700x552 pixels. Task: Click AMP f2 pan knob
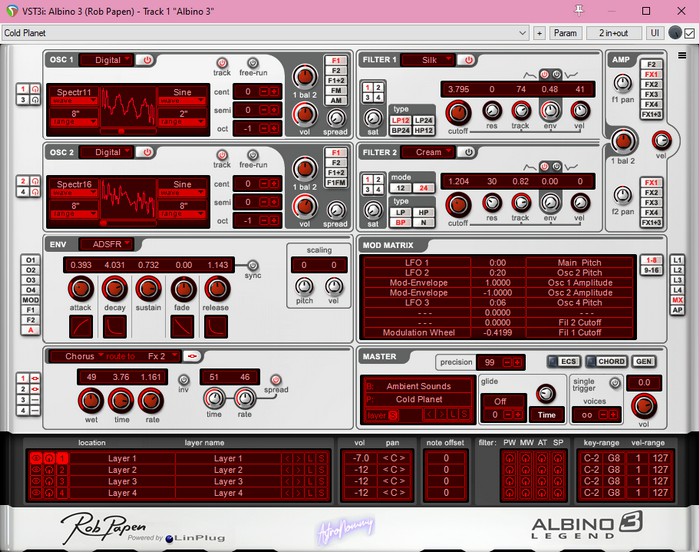coord(623,195)
